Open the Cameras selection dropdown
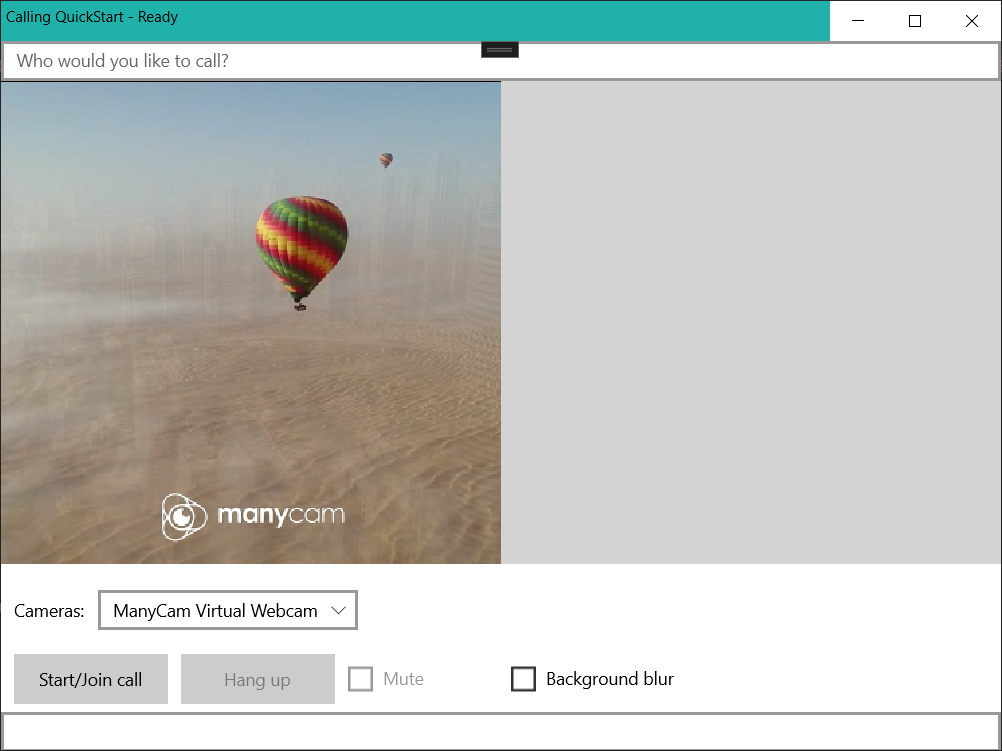The height and width of the screenshot is (751, 1002). tap(227, 610)
